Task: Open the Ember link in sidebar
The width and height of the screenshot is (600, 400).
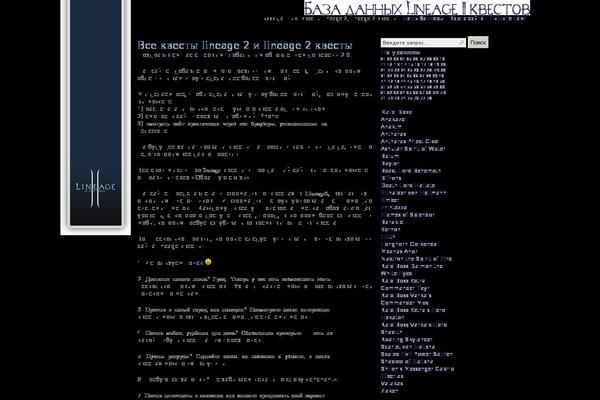Action: click(x=390, y=200)
